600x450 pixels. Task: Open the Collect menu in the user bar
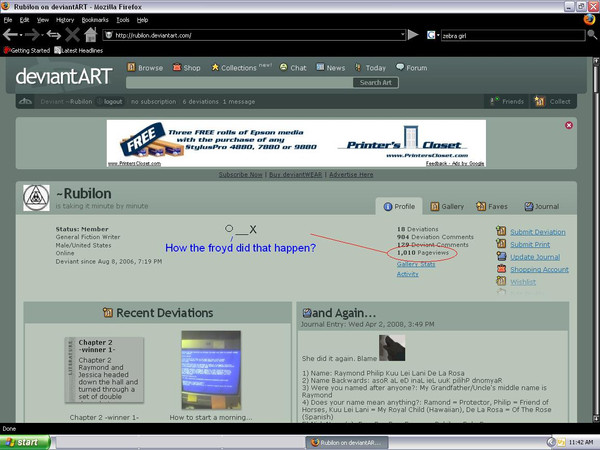[x=552, y=101]
